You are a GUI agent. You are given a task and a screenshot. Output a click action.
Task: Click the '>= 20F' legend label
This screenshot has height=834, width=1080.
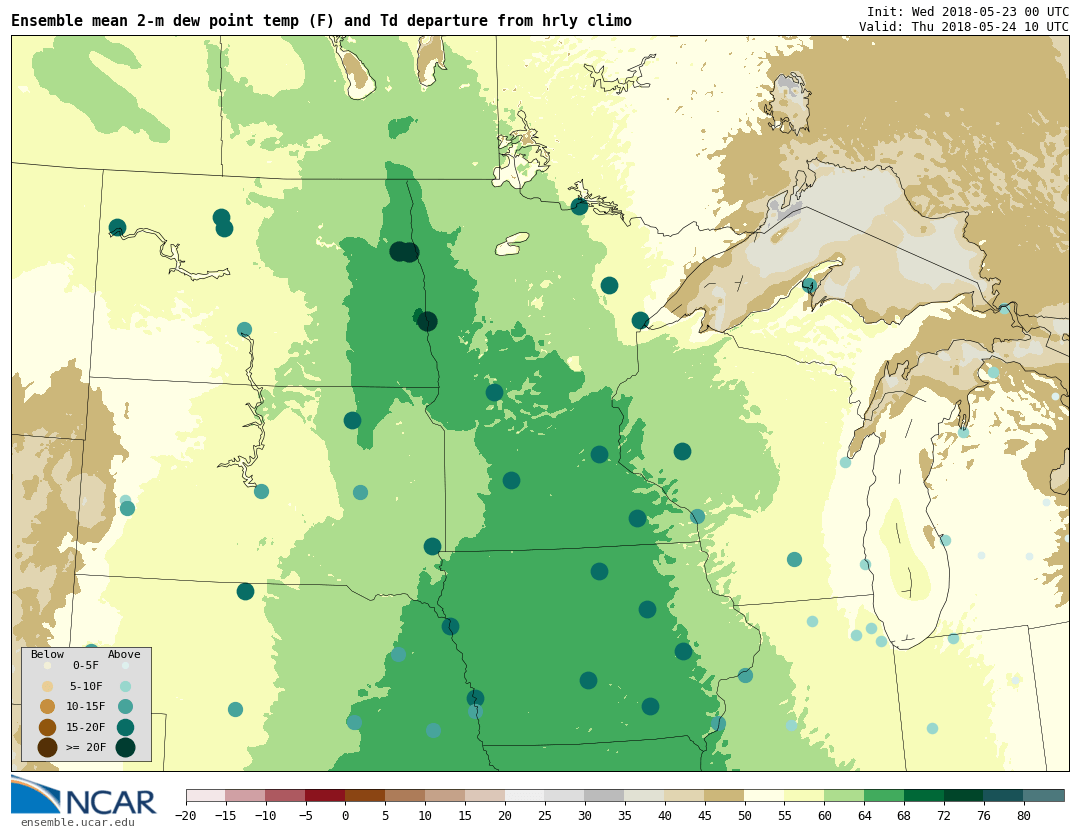coord(86,747)
